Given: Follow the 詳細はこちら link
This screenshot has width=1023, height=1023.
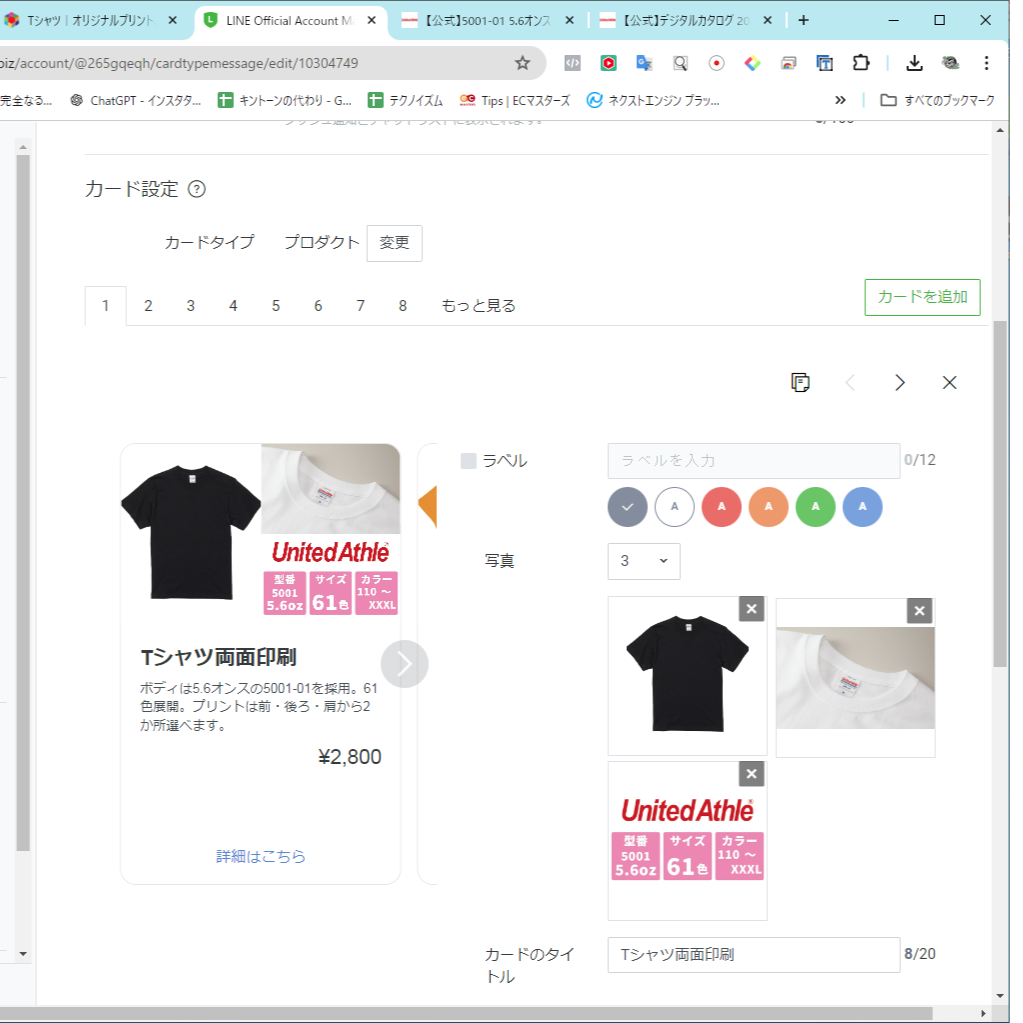Looking at the screenshot, I should click(x=261, y=856).
